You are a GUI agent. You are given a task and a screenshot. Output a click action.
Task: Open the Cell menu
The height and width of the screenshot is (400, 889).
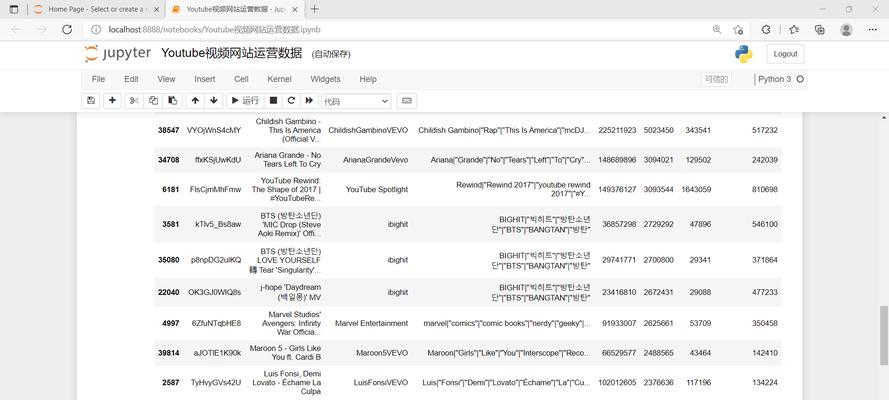[x=242, y=79]
